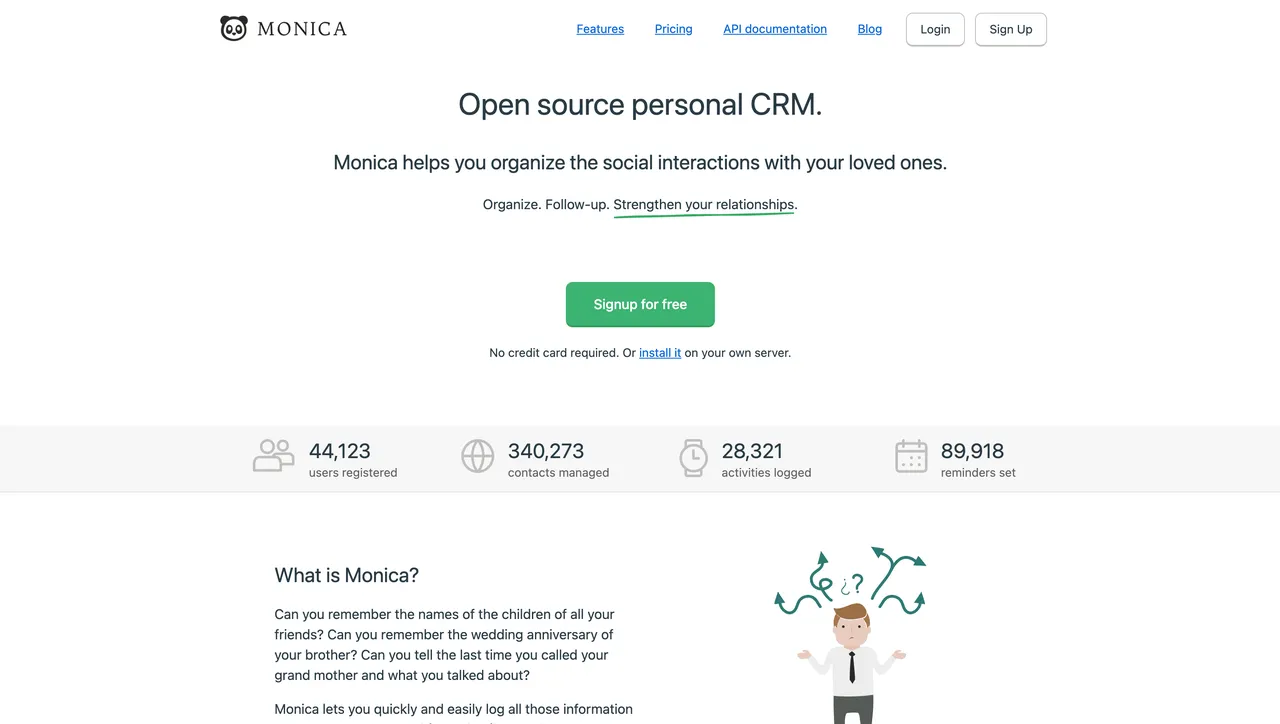This screenshot has width=1280, height=724.
Task: Click the 89,918 reminders set stat
Action: (x=978, y=460)
